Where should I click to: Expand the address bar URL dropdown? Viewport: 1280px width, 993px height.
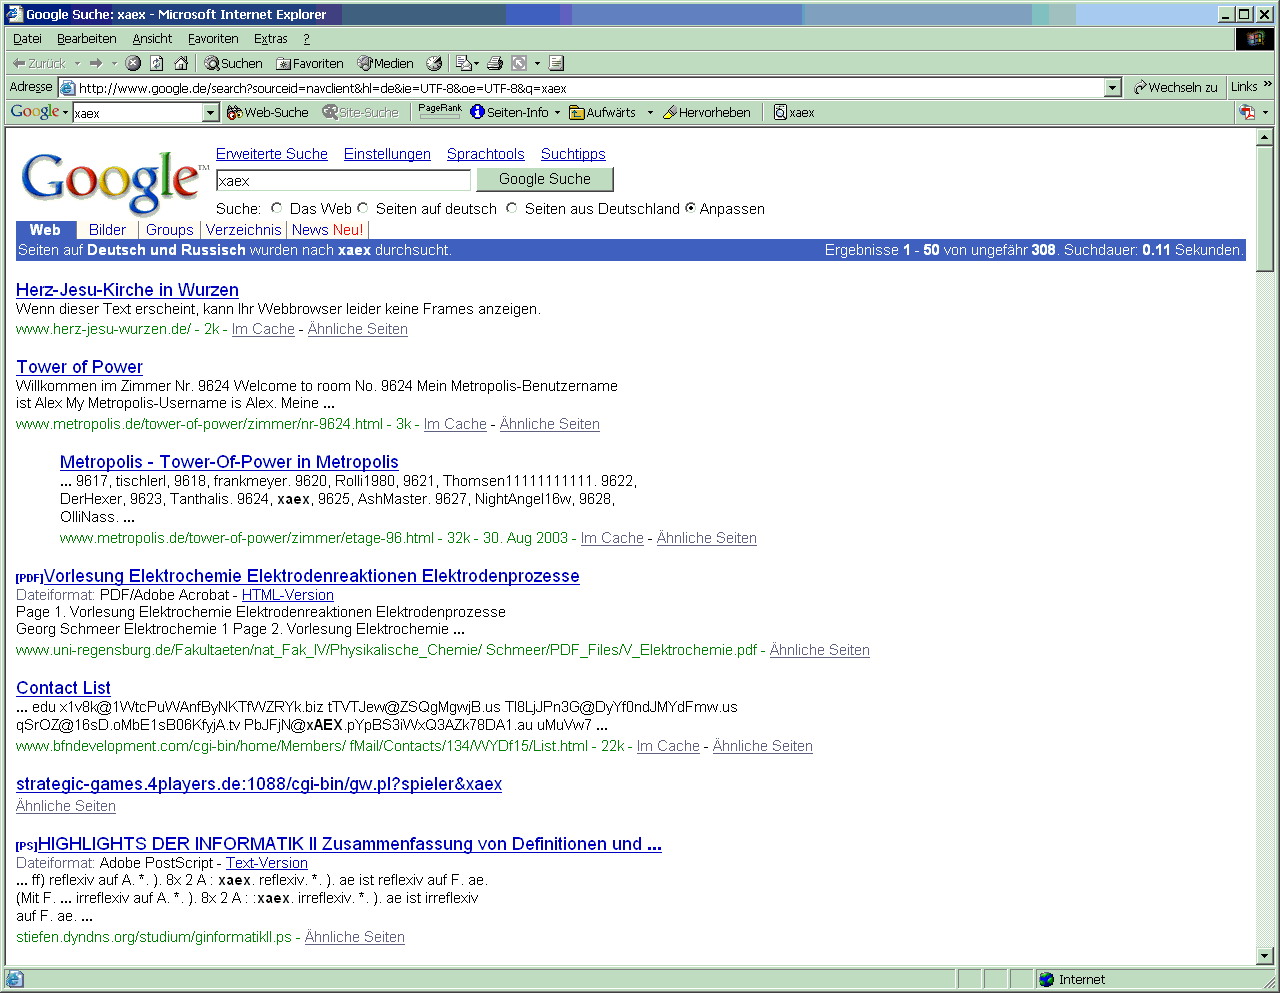tap(1113, 88)
